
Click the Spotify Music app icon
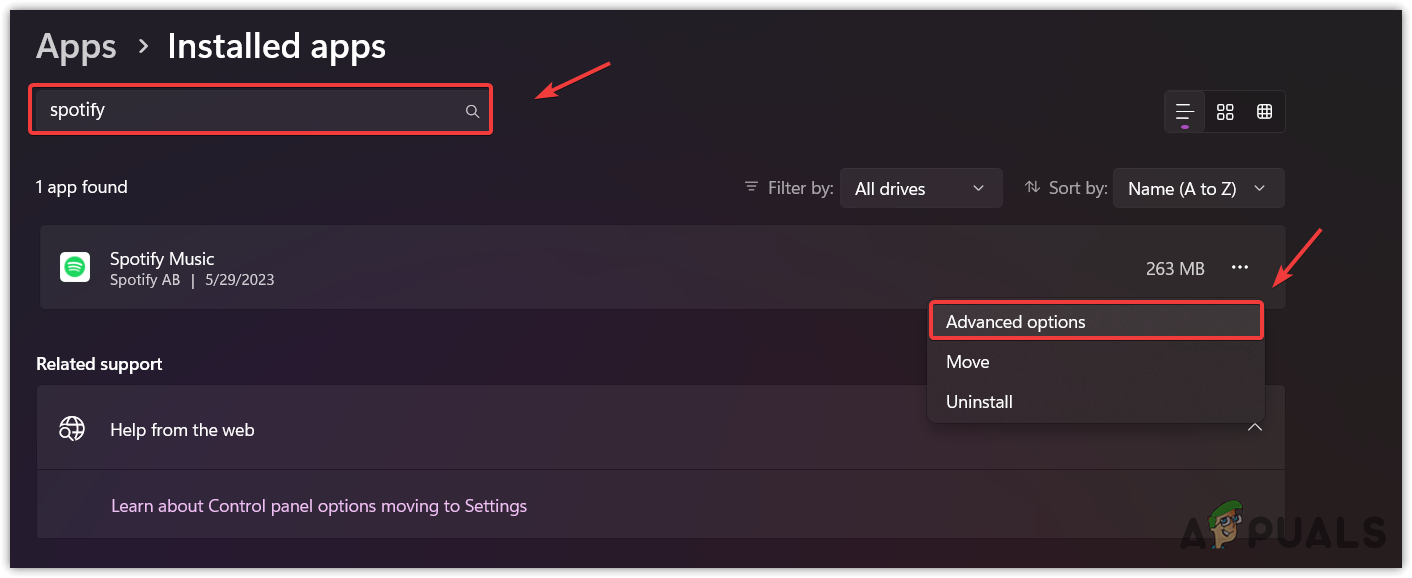pyautogui.click(x=75, y=267)
